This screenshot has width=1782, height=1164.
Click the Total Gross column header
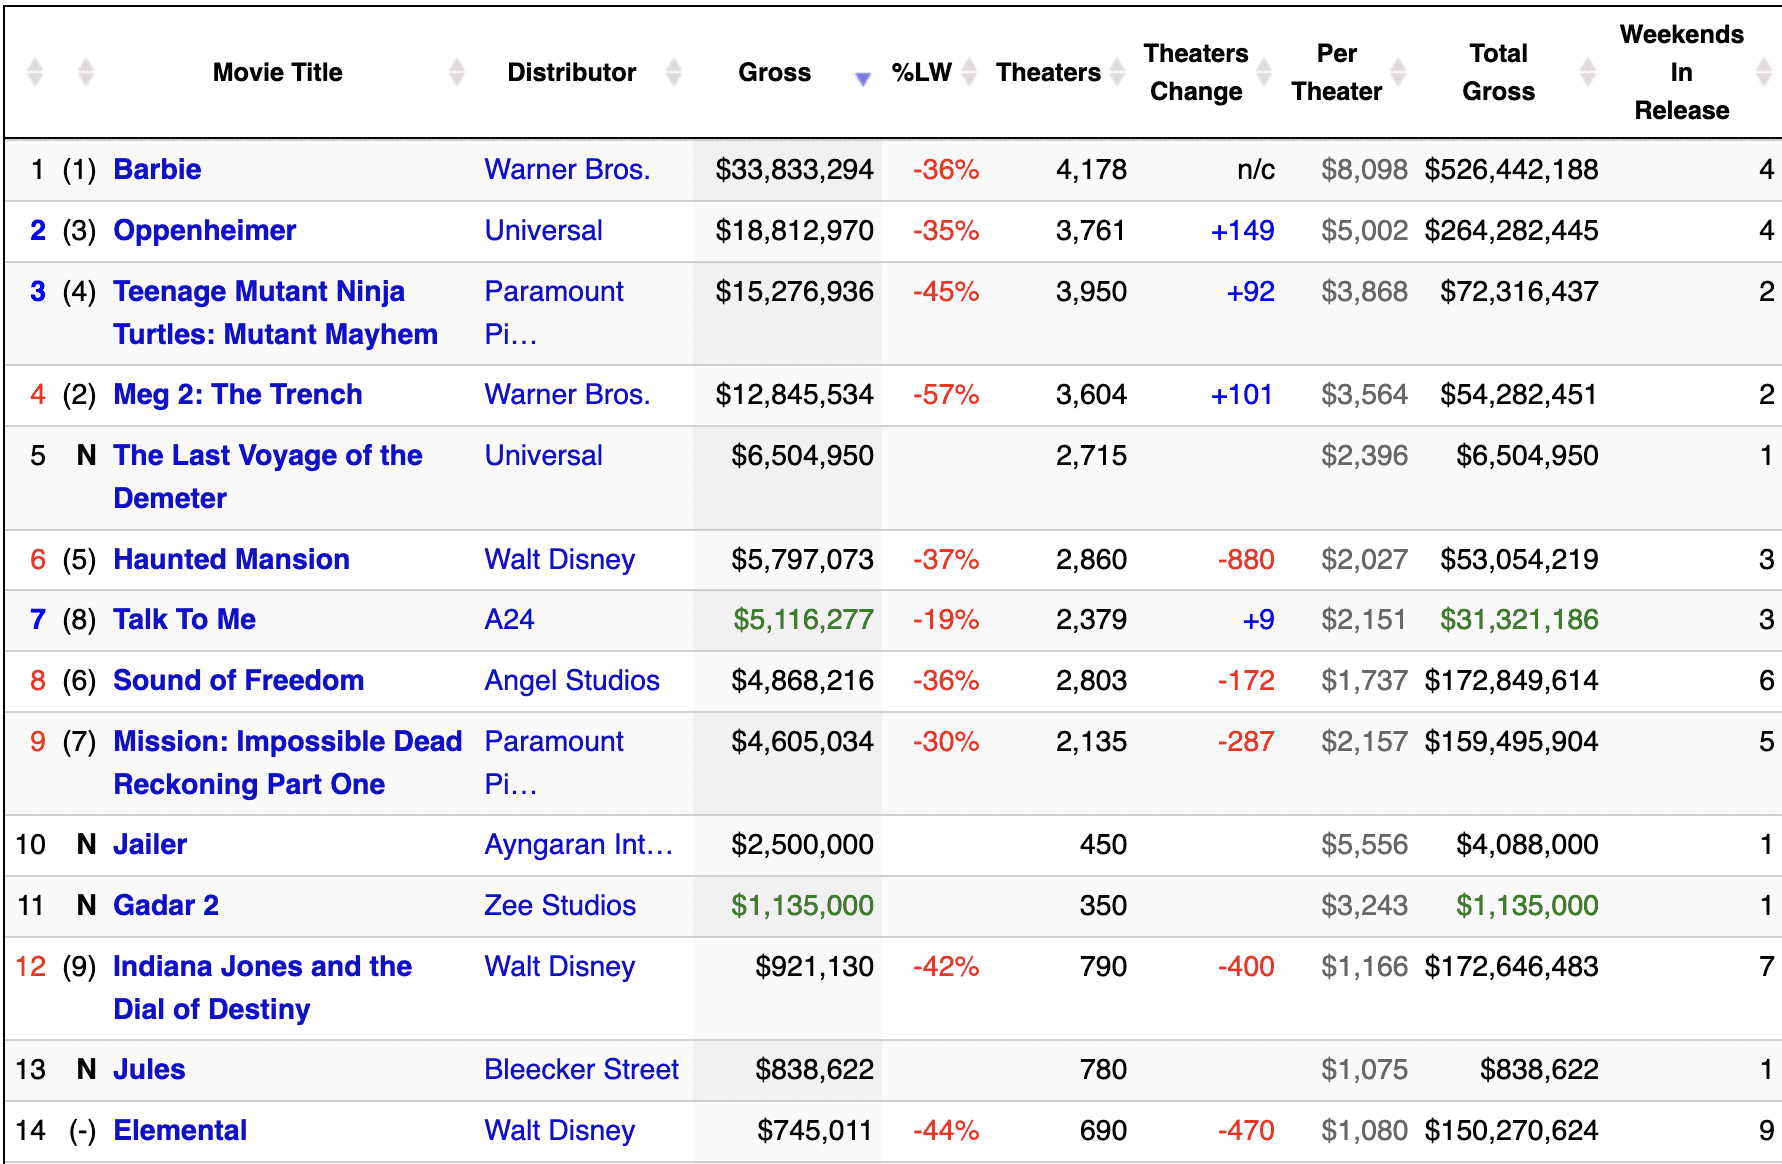[x=1498, y=72]
